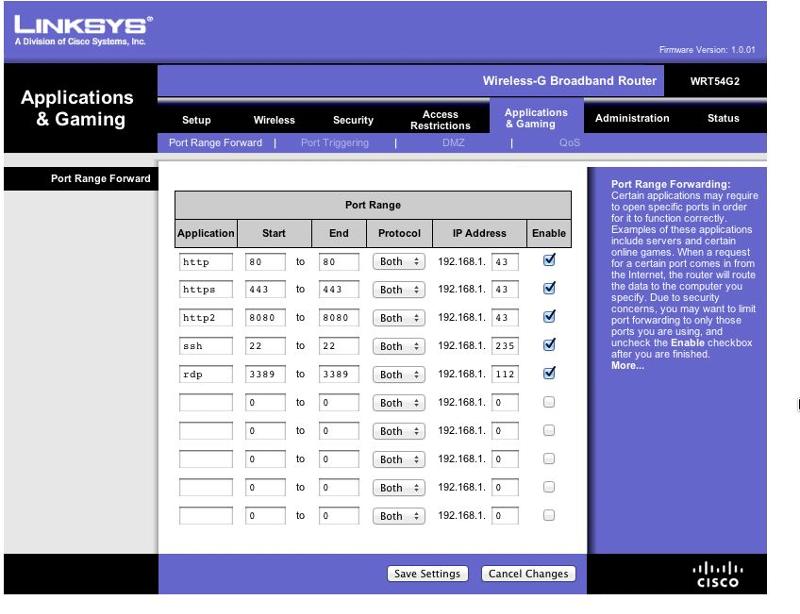
Task: Open Protocol dropdown for http row
Action: pos(398,262)
